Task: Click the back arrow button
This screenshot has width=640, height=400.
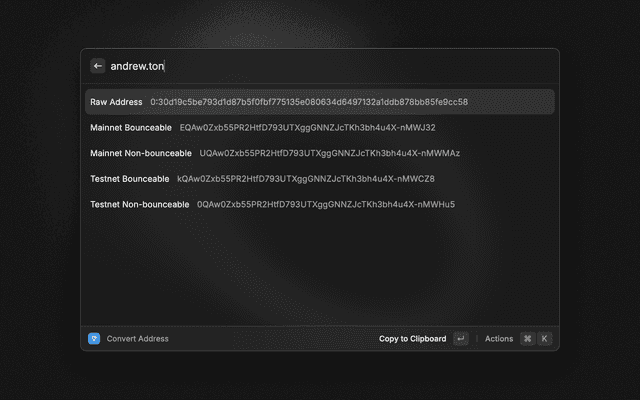Action: coord(97,66)
